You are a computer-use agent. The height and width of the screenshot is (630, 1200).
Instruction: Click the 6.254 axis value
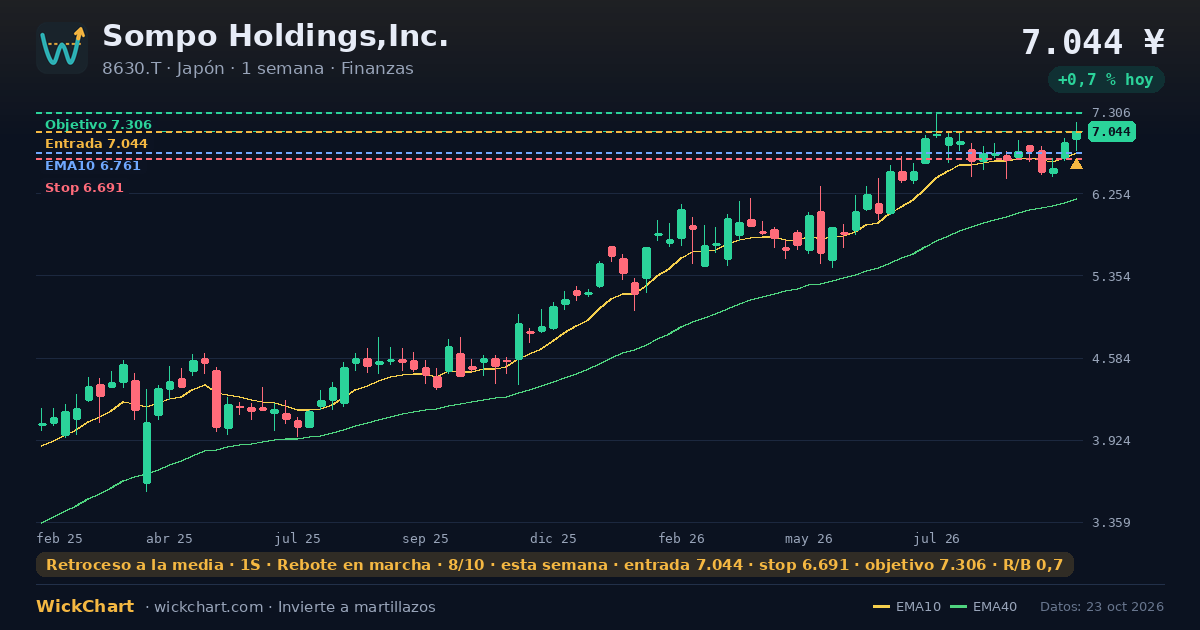[x=1111, y=194]
